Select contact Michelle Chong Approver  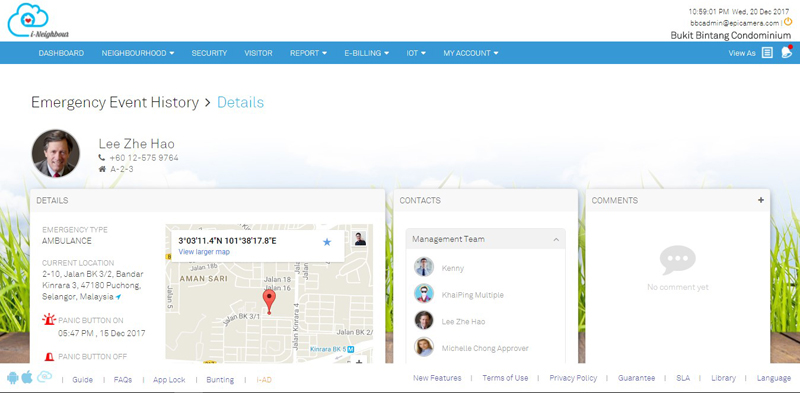click(x=485, y=348)
